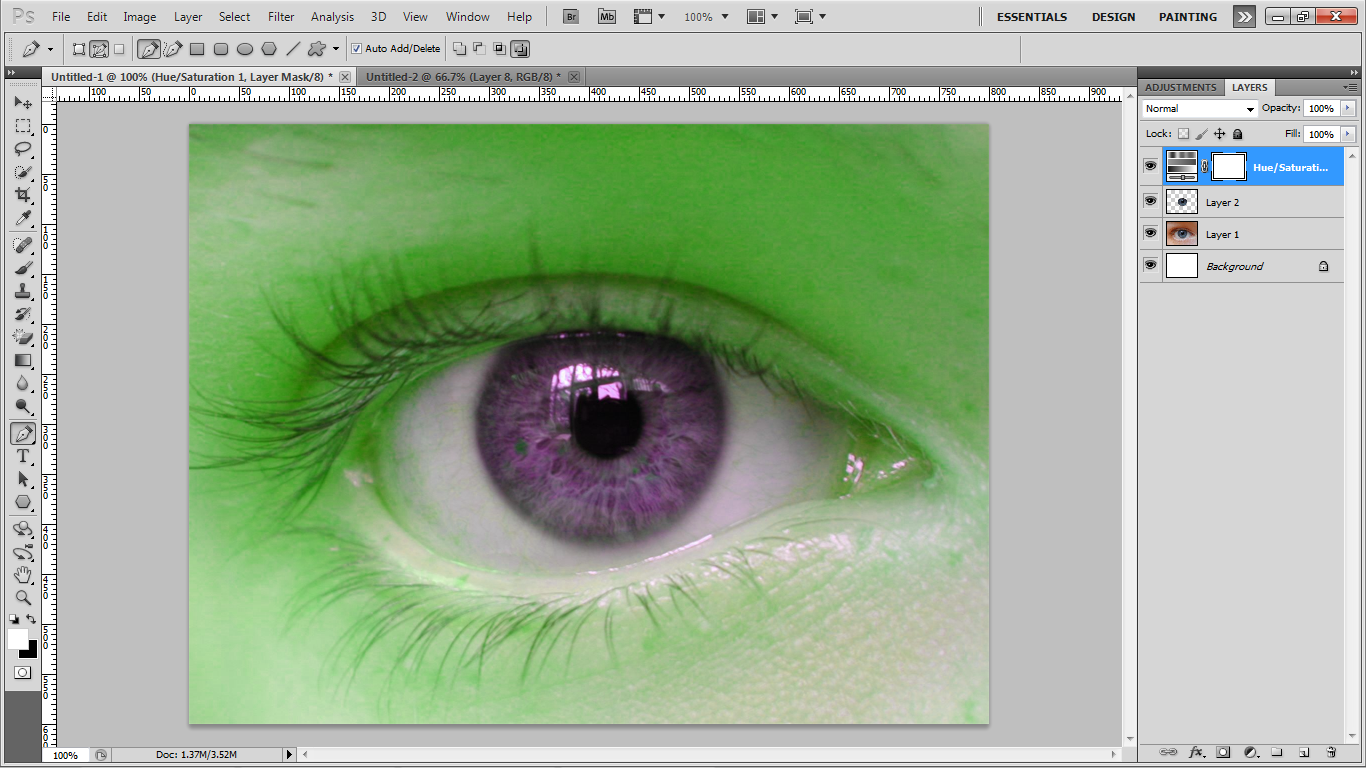
Task: Open the new adjustment layer menu
Action: (1250, 752)
